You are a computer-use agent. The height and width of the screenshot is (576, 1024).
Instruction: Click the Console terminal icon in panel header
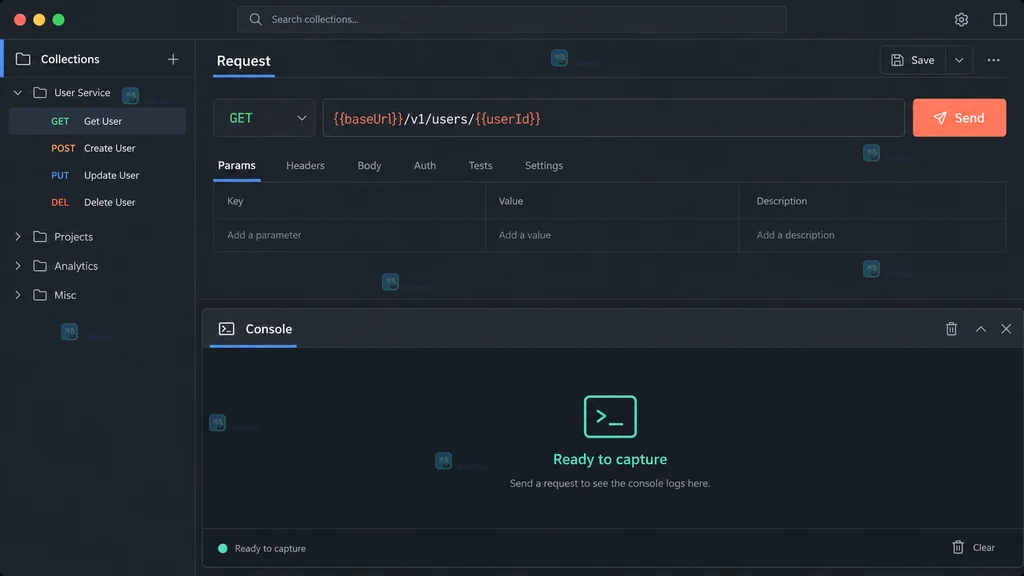227,328
